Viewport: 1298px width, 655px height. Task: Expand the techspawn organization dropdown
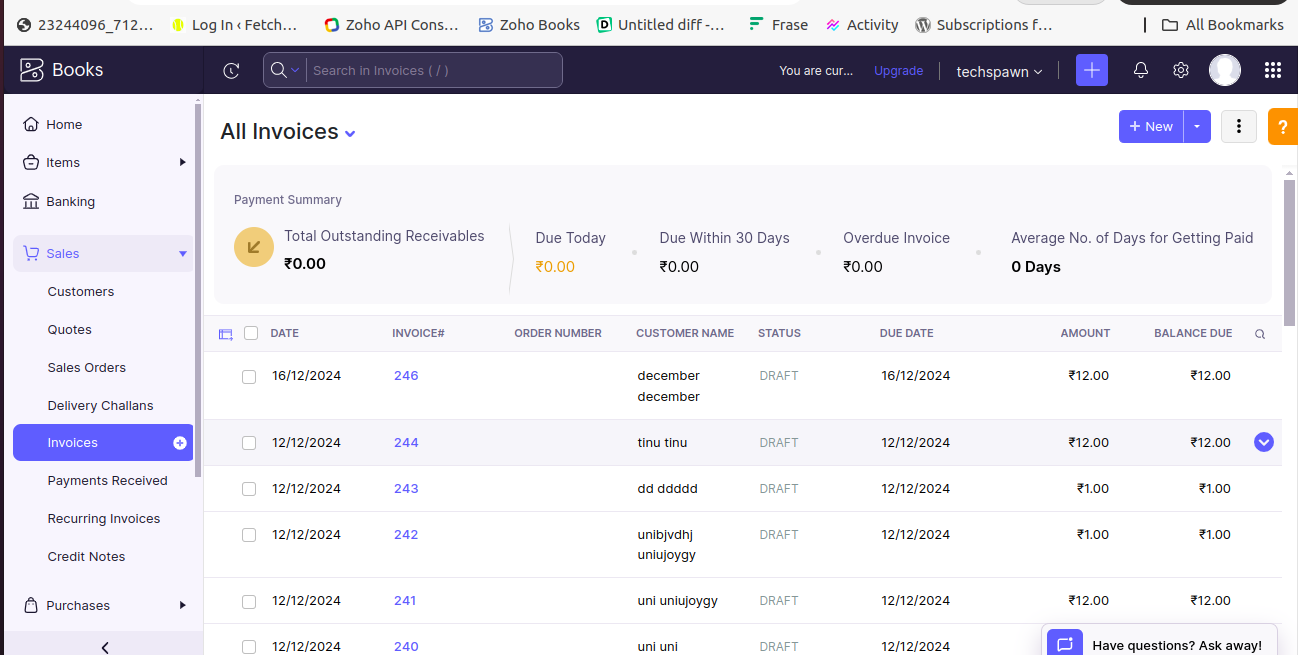click(998, 71)
